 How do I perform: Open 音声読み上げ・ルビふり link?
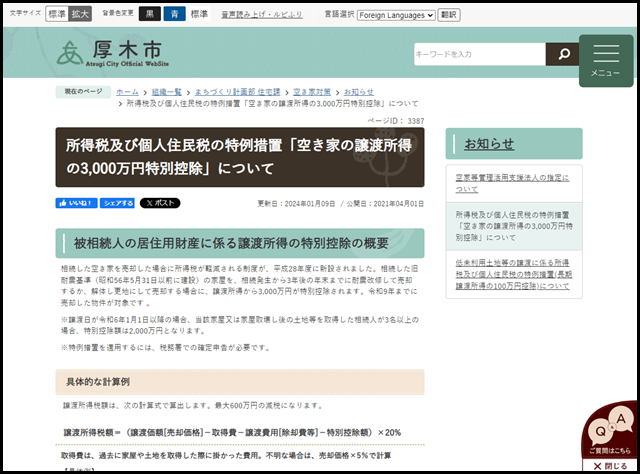point(262,15)
